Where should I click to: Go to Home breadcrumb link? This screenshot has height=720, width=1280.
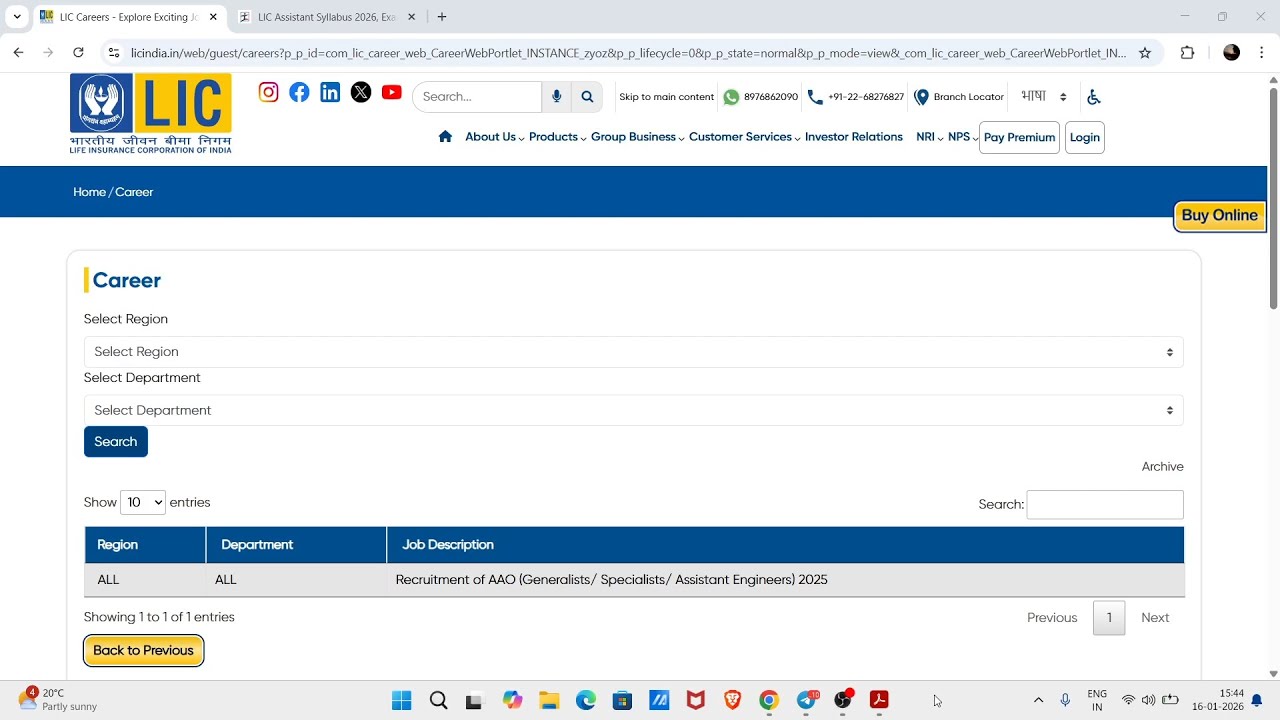point(89,192)
